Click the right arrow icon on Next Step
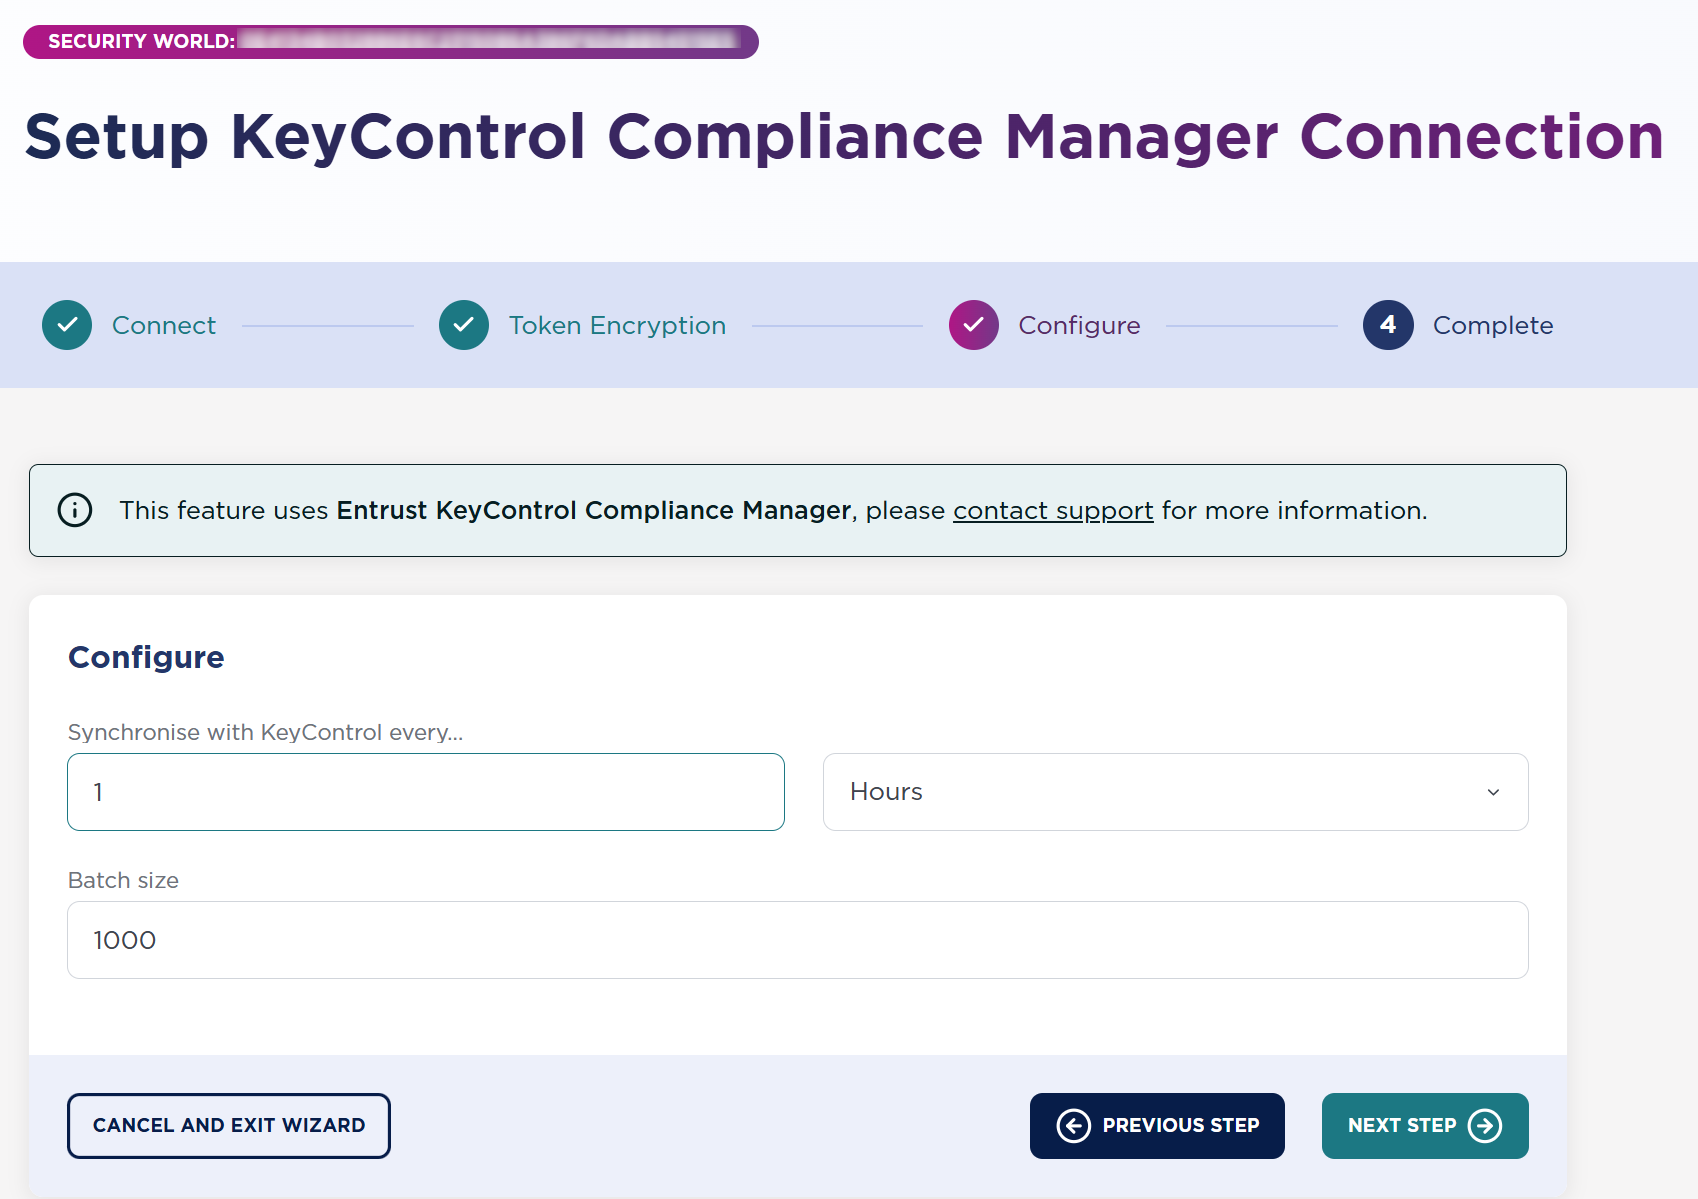This screenshot has height=1199, width=1698. pyautogui.click(x=1485, y=1126)
